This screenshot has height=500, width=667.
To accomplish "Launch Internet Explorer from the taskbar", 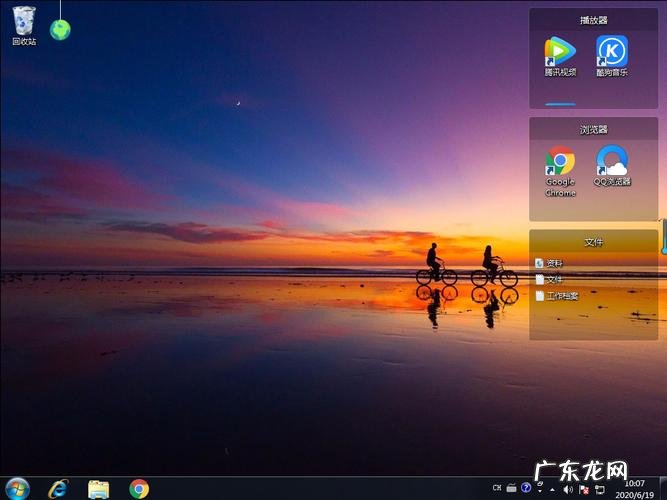I will click(58, 489).
